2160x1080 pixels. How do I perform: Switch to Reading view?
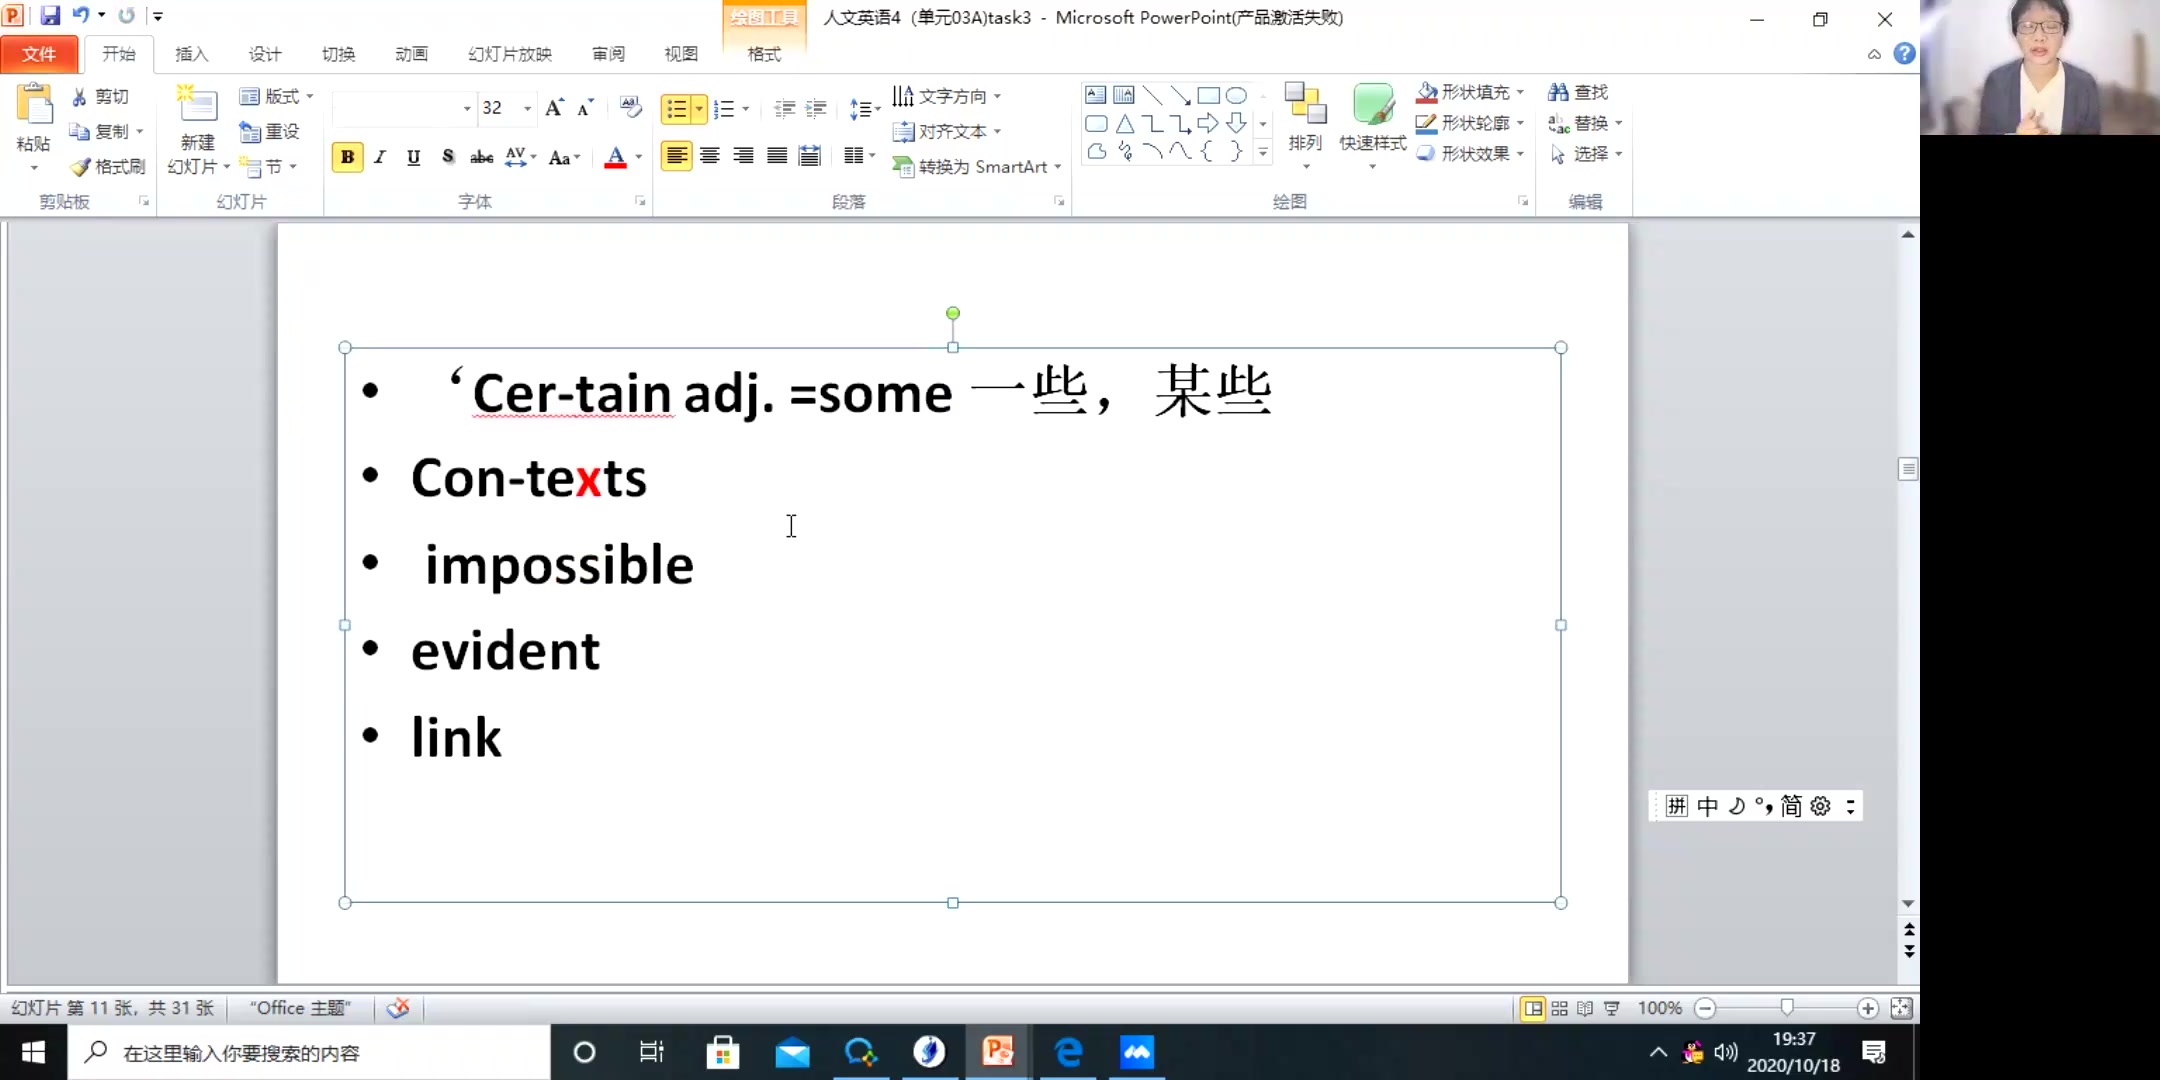point(1585,1008)
